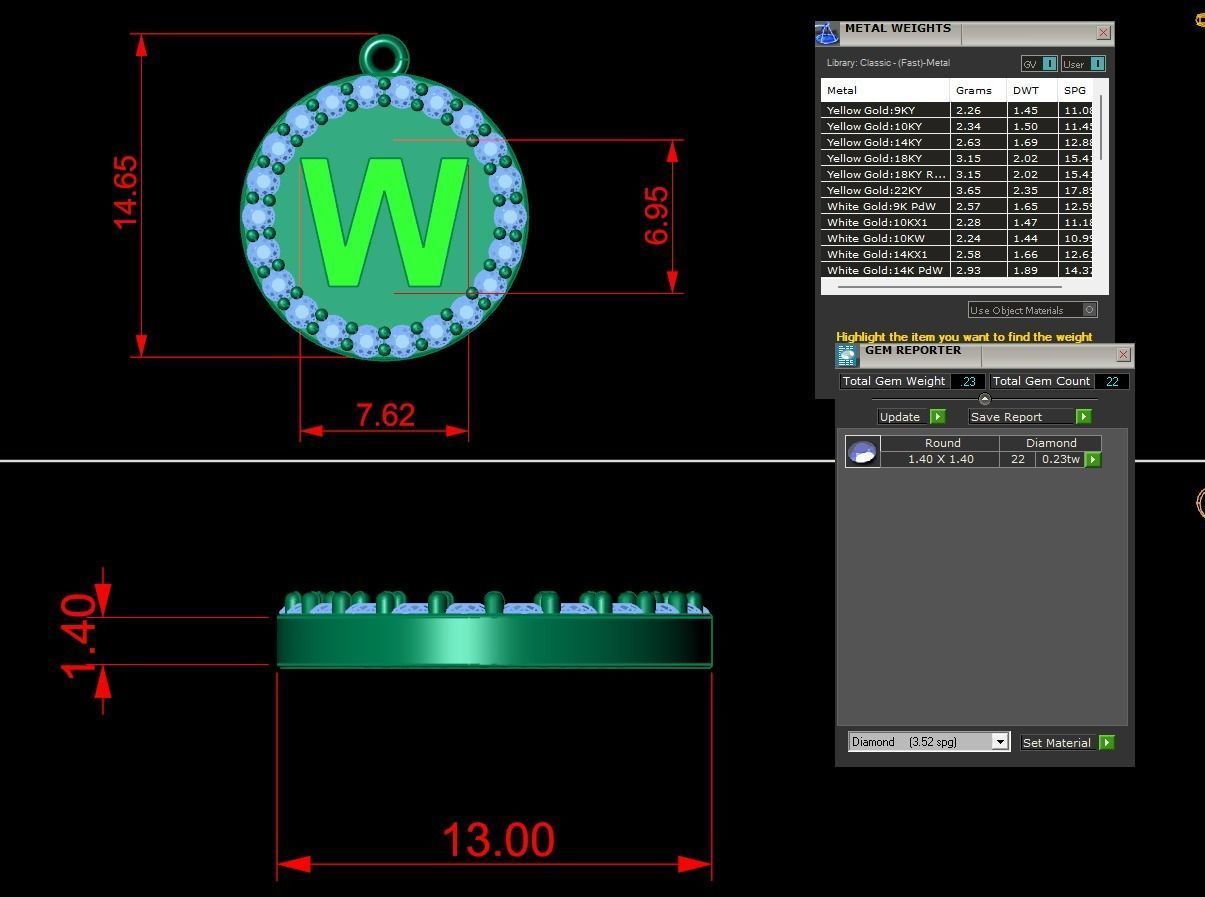This screenshot has width=1205, height=897.
Task: Select the Yellow Gold:18KY R... row
Action: [x=957, y=174]
